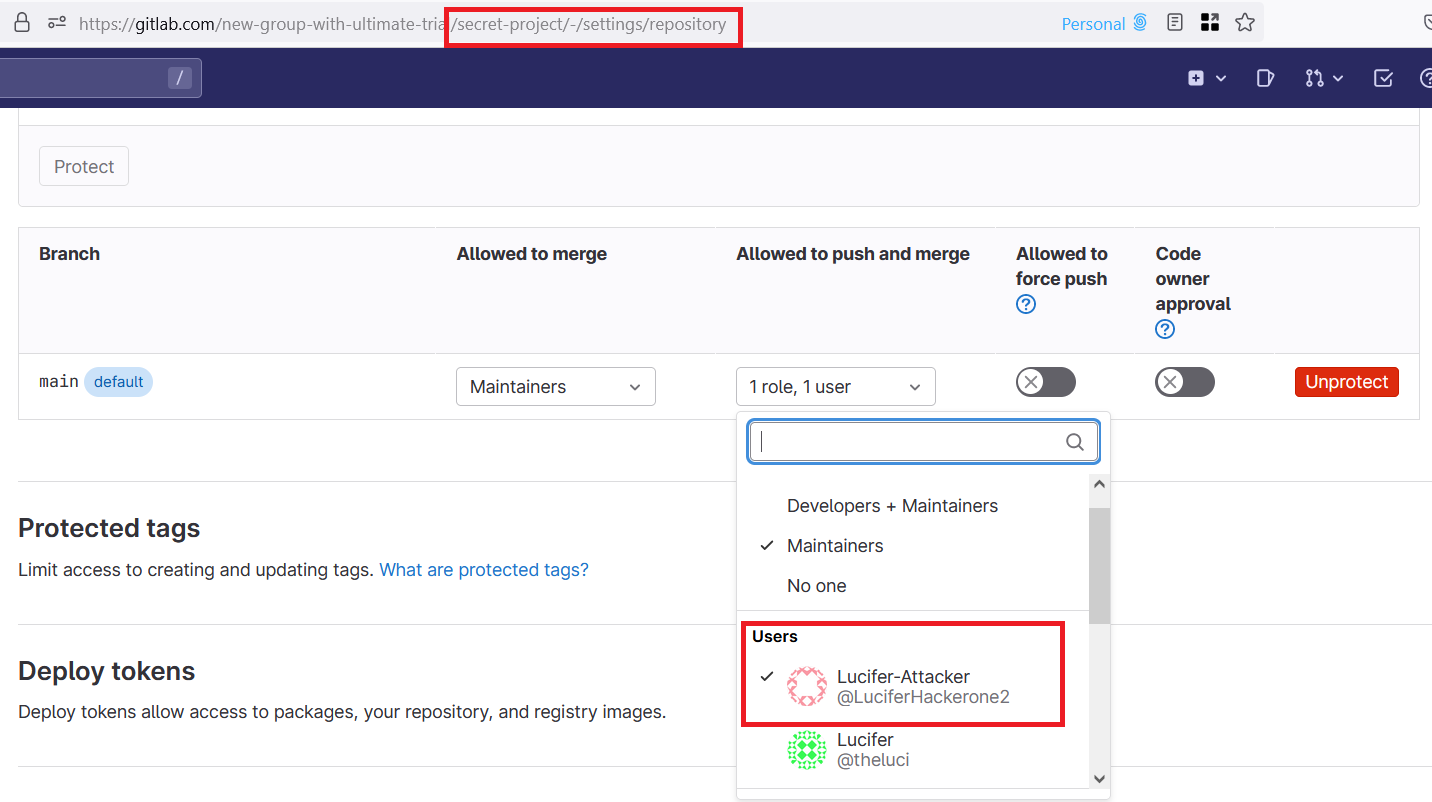Open the GitLab Issues icon in navbar

pos(1265,78)
